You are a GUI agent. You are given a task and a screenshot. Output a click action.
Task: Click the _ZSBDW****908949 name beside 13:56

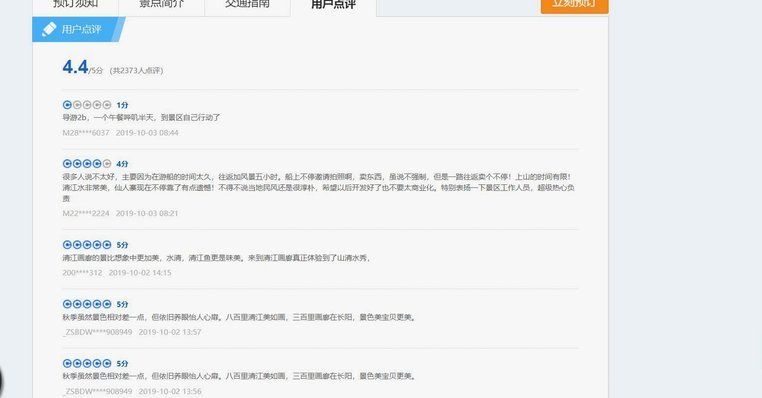97,391
